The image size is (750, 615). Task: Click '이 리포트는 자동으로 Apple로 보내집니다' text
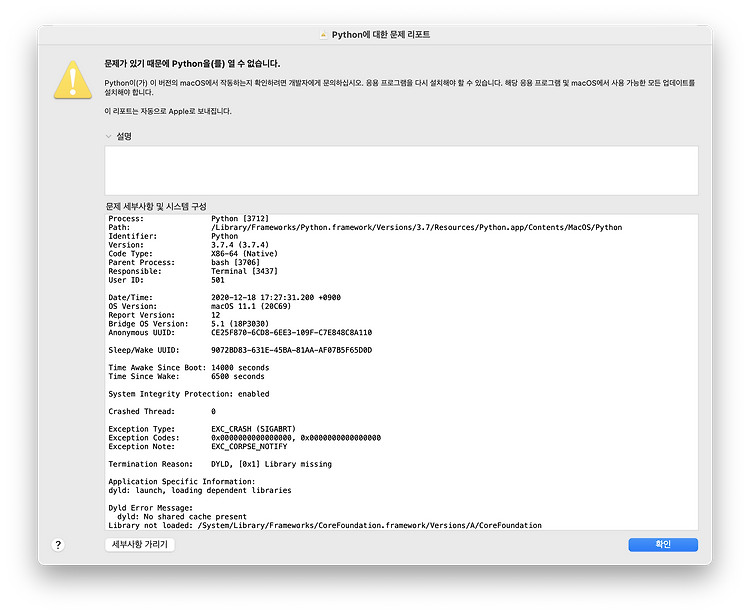[x=168, y=111]
